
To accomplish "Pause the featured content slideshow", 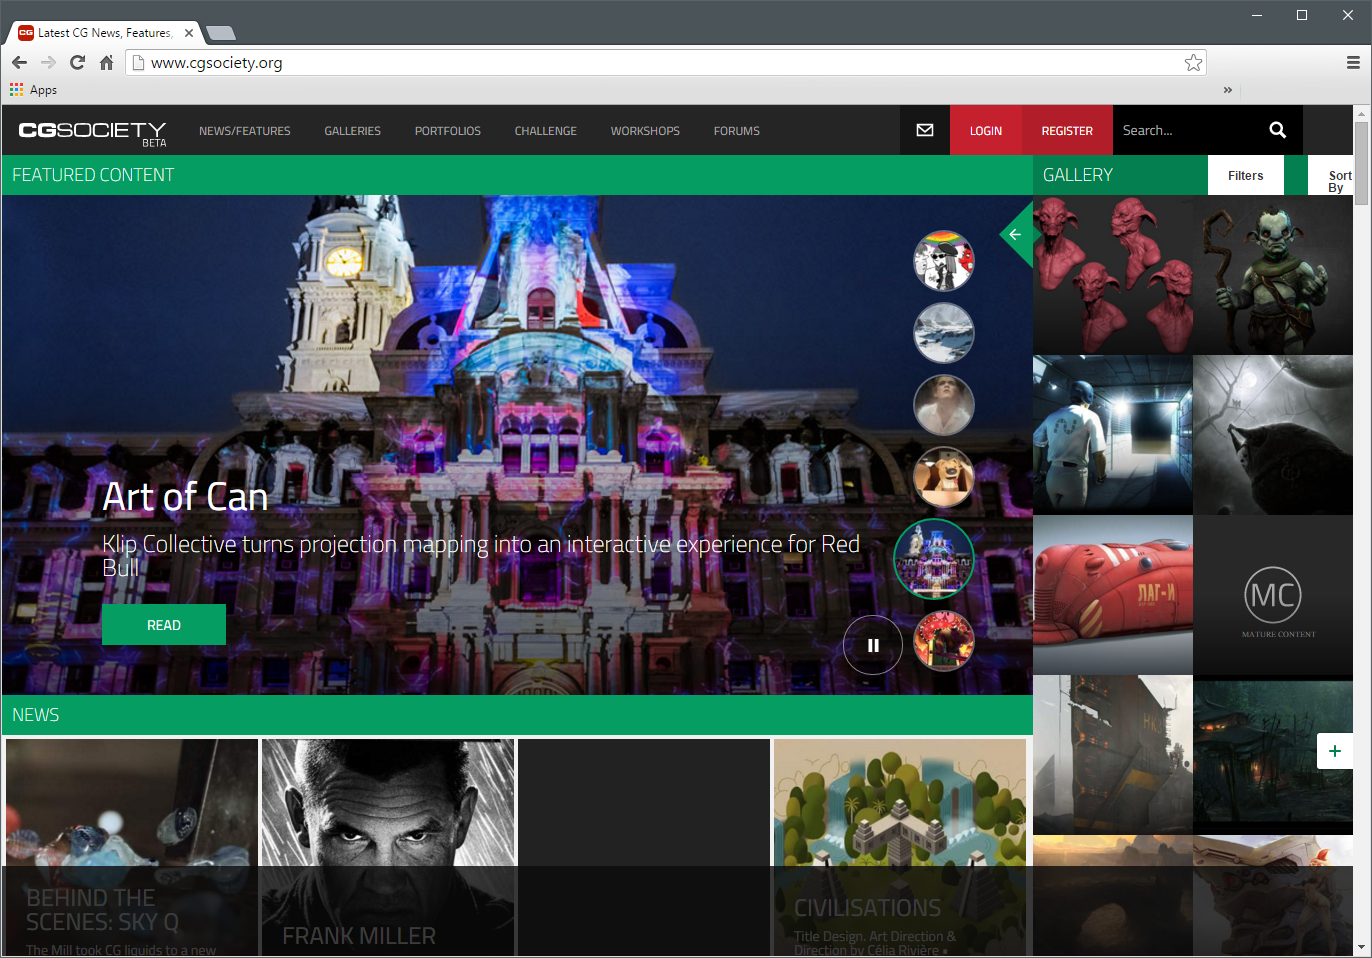I will coord(873,645).
